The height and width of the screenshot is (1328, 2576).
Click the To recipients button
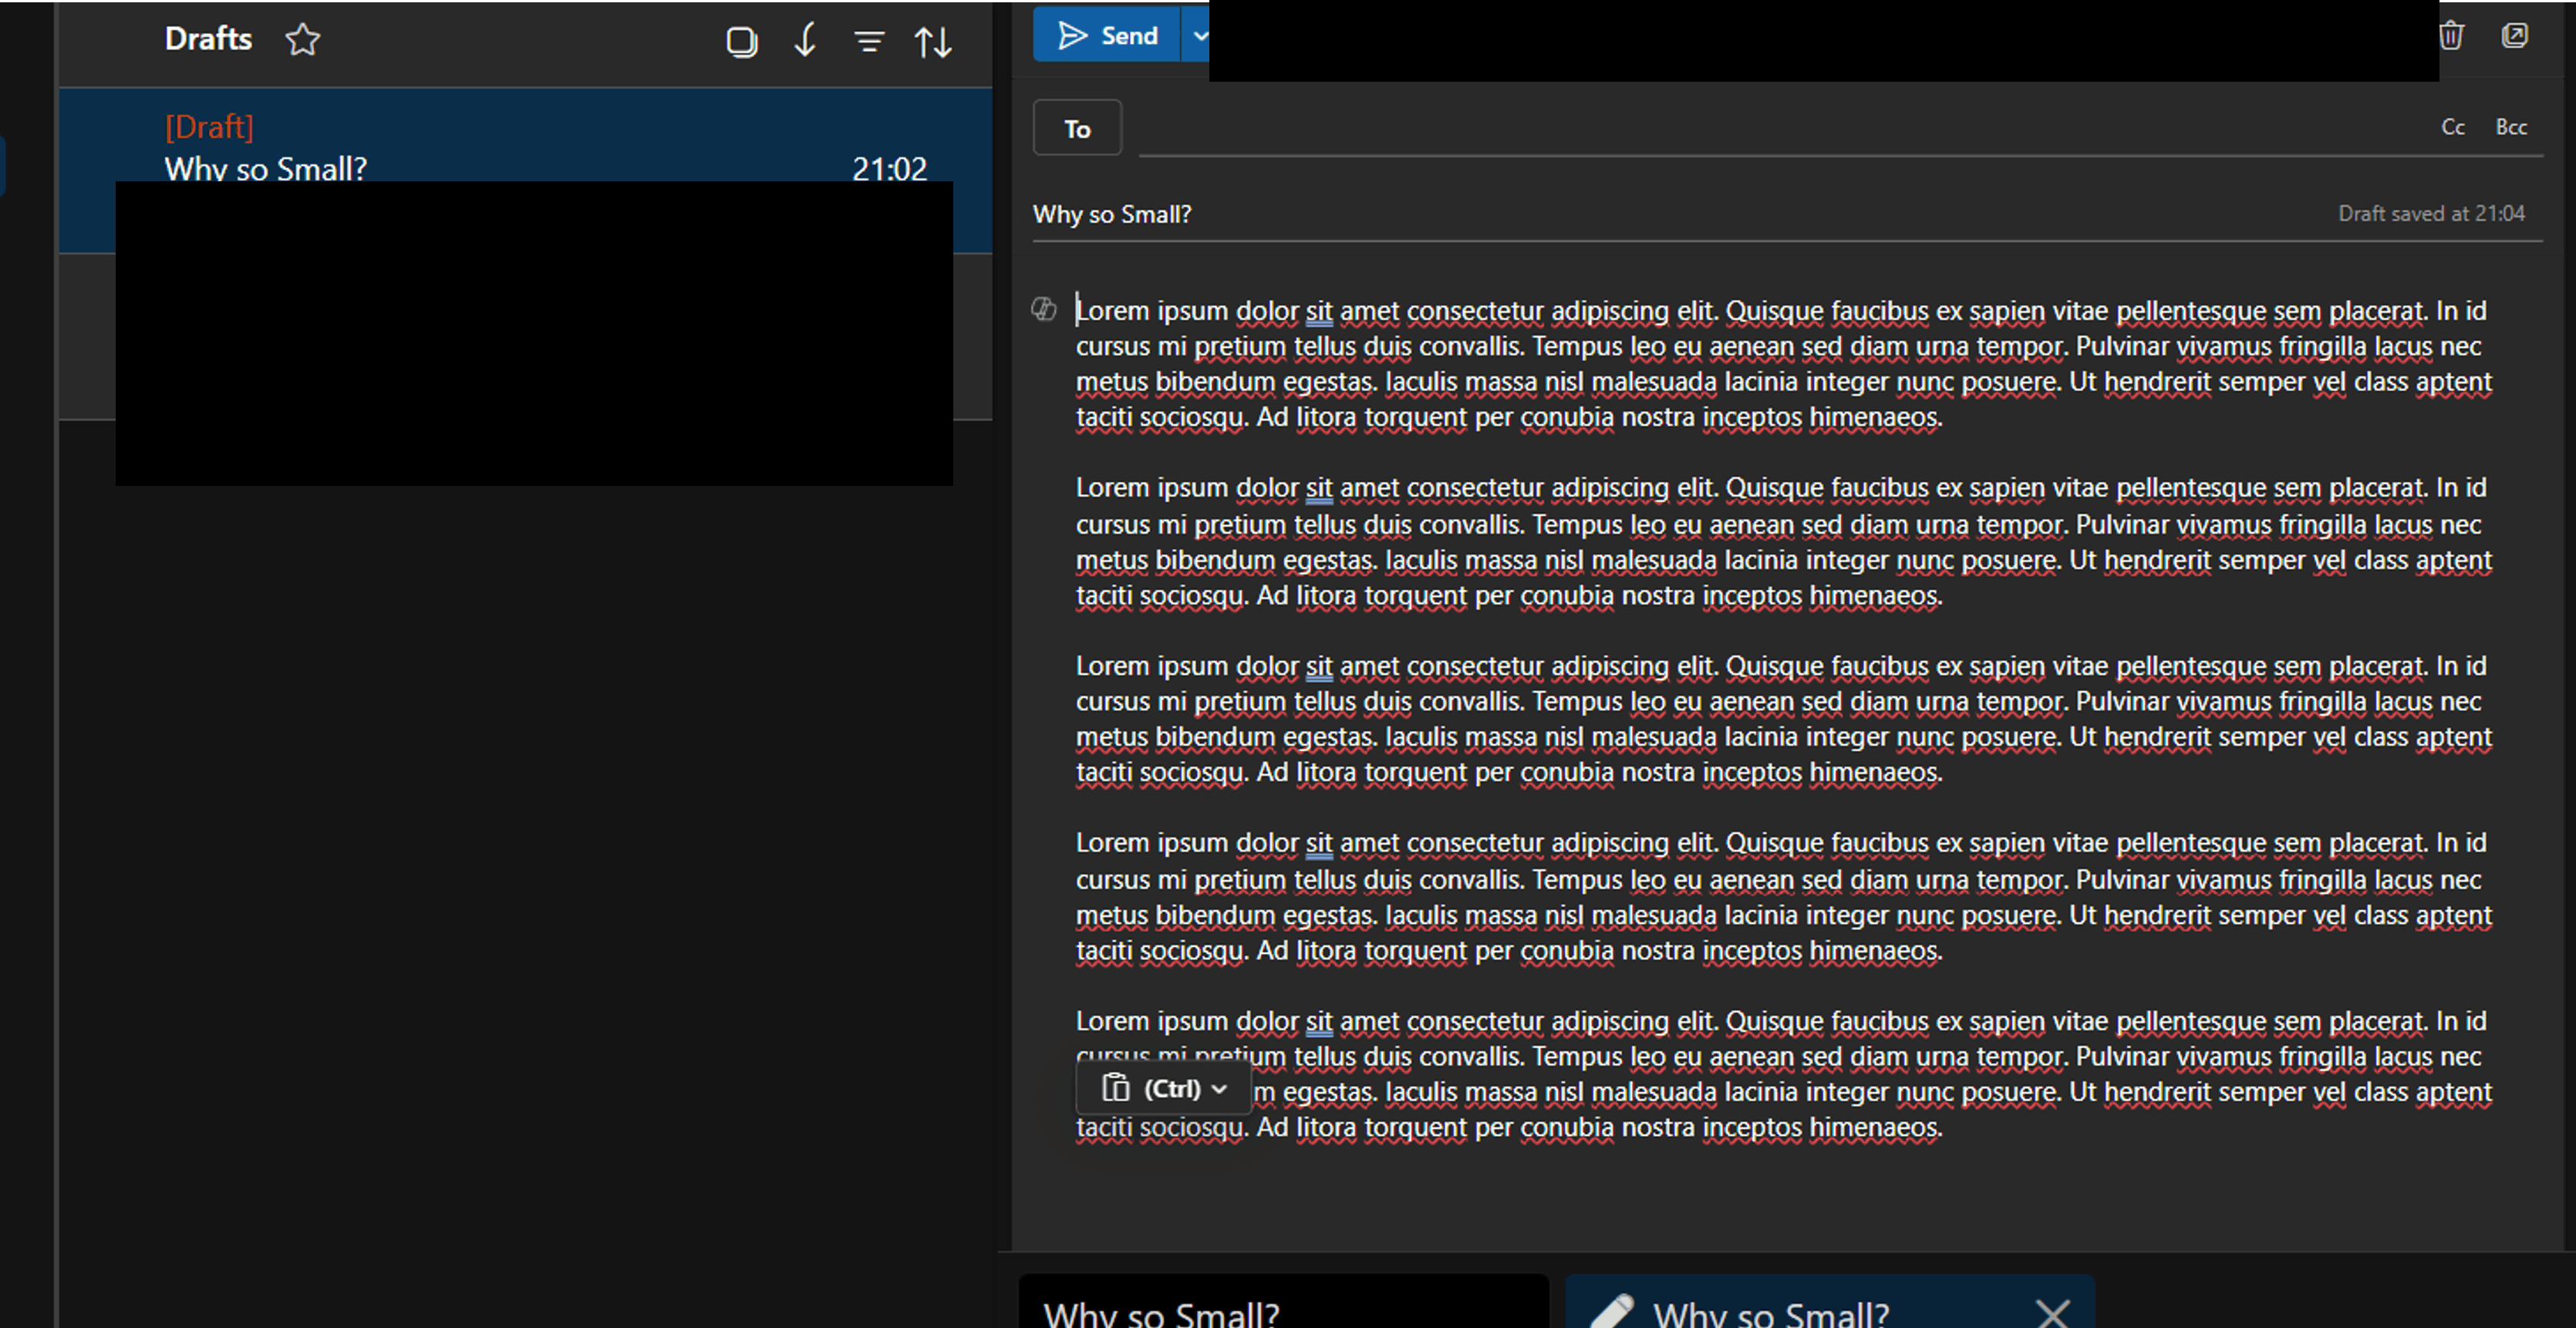coord(1076,128)
